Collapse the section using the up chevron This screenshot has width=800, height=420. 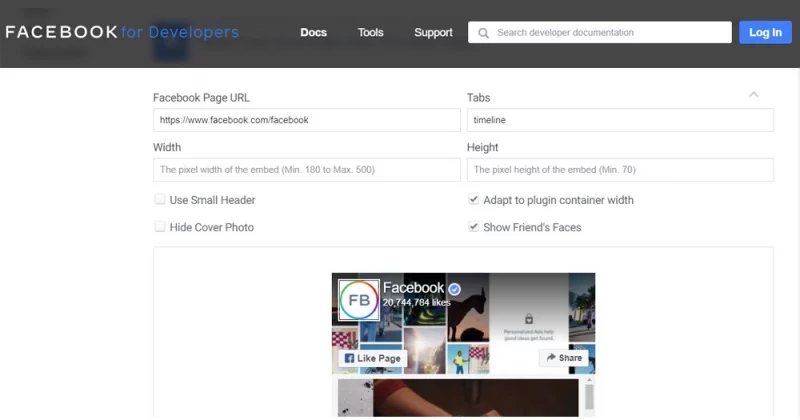click(x=753, y=95)
